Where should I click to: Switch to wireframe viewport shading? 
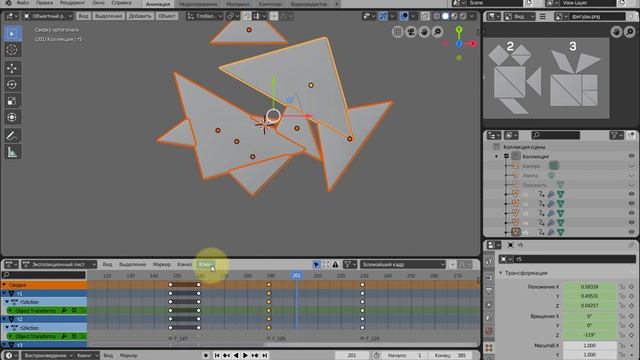(x=436, y=16)
